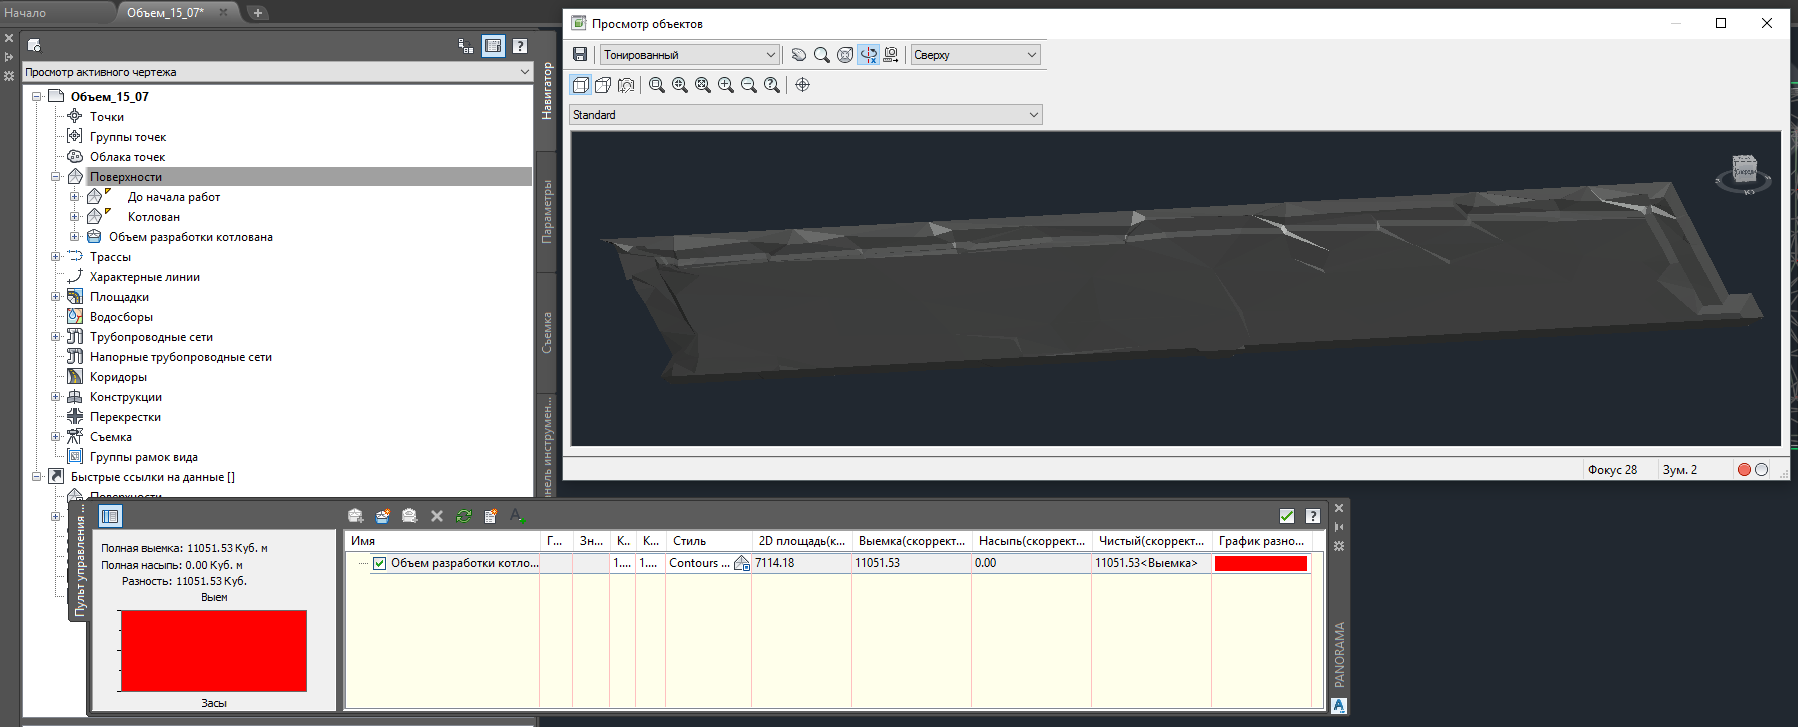
Task: Open the 'Параметры' vertical tab
Action: coord(547,211)
